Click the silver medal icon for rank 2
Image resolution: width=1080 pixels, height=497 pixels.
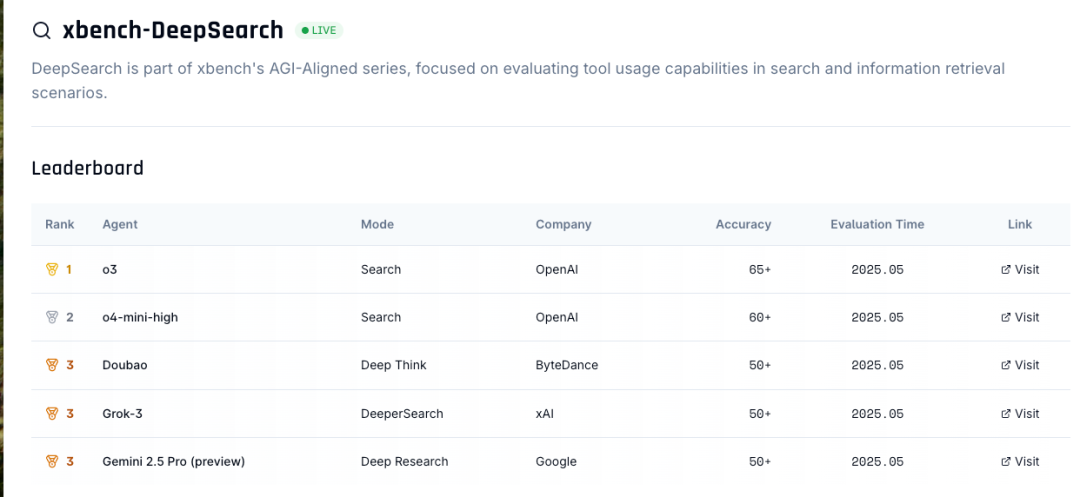pyautogui.click(x=52, y=318)
